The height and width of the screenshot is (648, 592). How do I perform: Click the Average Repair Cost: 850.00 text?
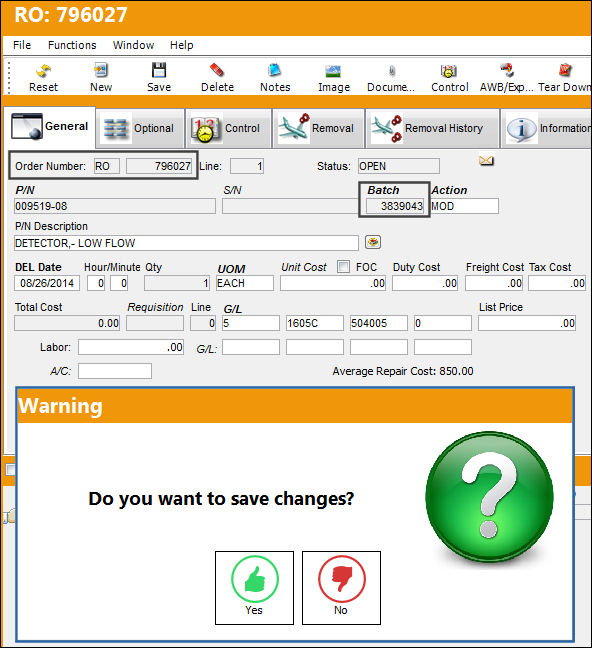point(403,371)
